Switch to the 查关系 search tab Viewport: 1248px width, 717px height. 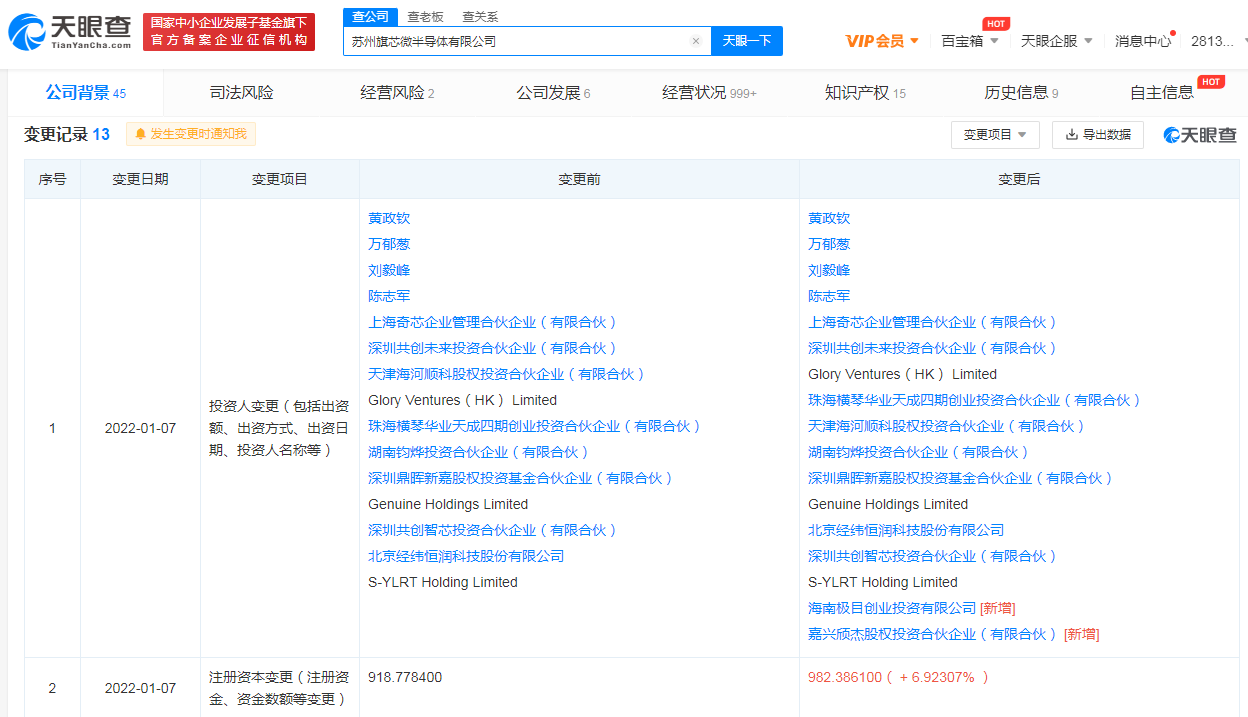(x=480, y=17)
